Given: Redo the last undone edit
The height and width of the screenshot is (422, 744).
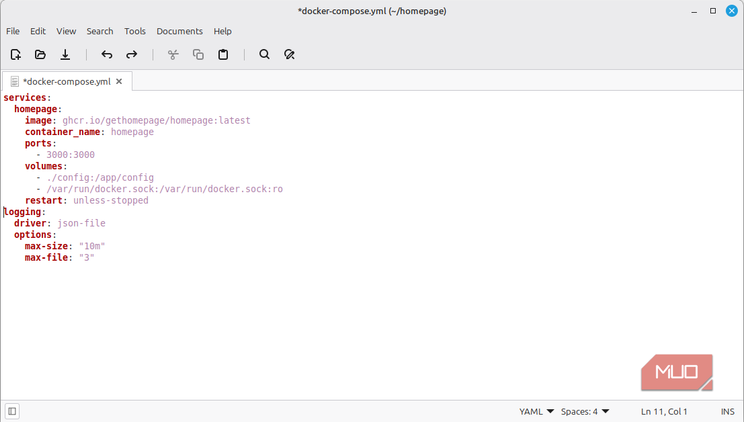Looking at the screenshot, I should tap(131, 55).
